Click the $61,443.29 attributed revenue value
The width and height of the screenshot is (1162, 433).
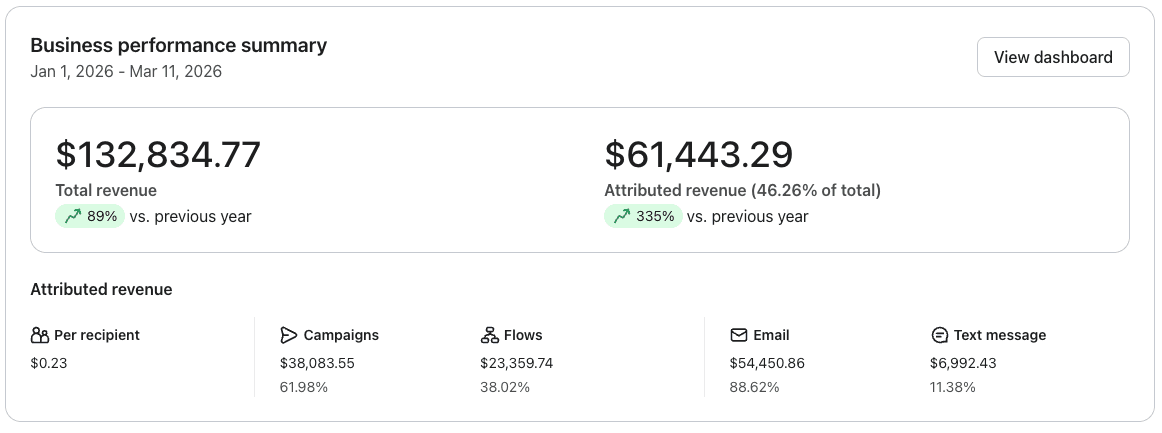coord(699,154)
